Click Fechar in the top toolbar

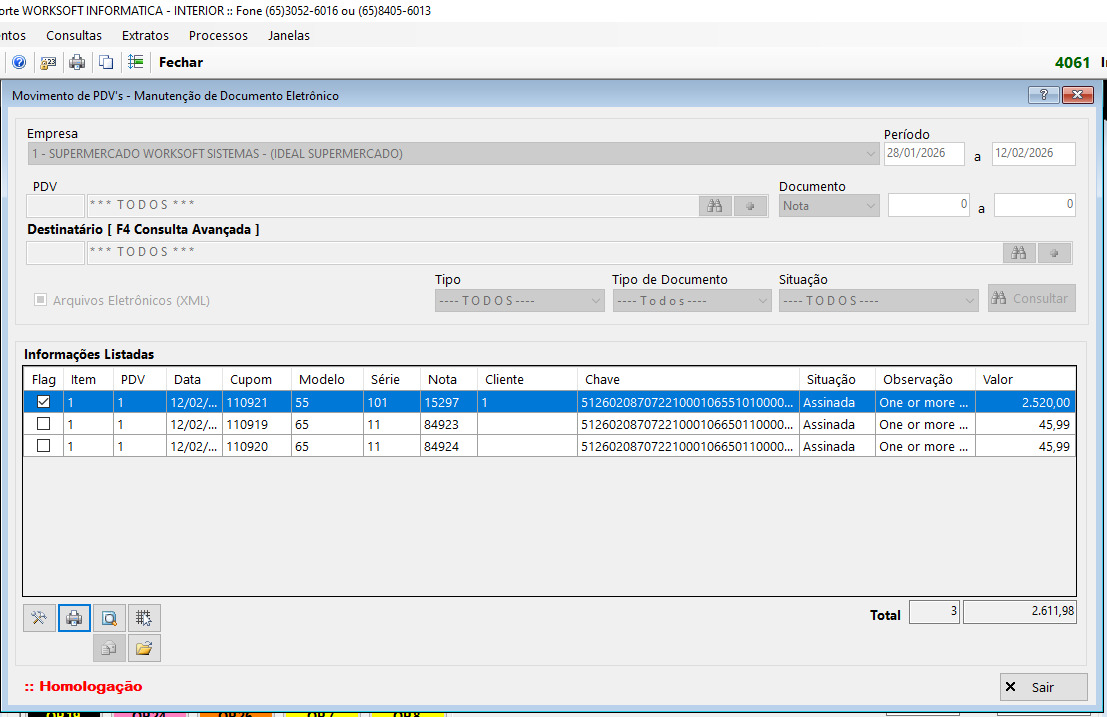click(181, 62)
